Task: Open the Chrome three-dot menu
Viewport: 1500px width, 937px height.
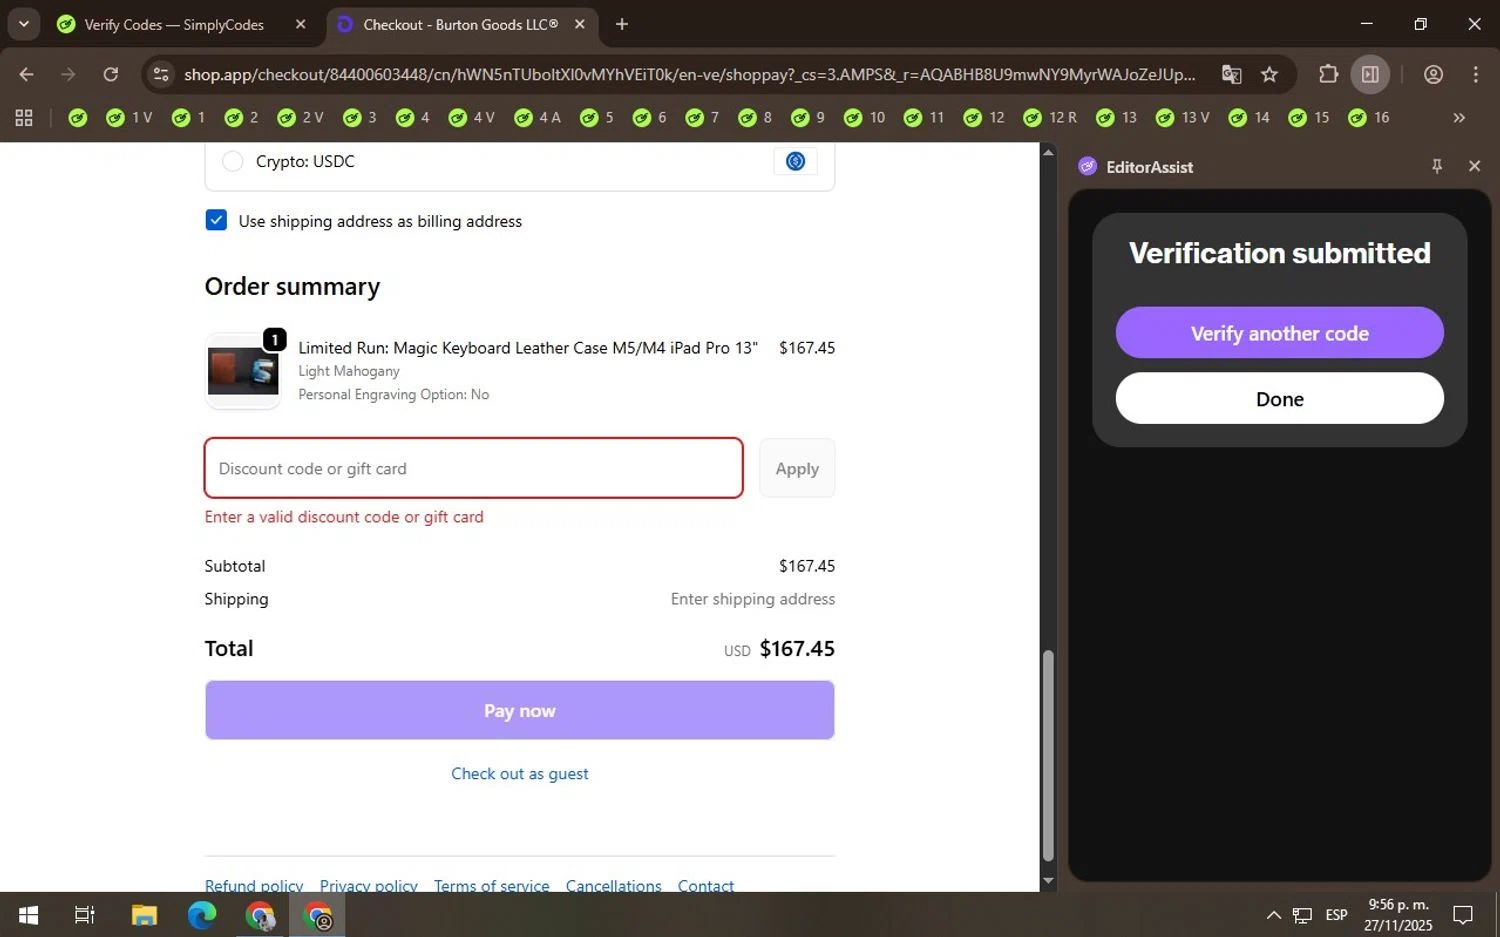Action: click(x=1476, y=74)
